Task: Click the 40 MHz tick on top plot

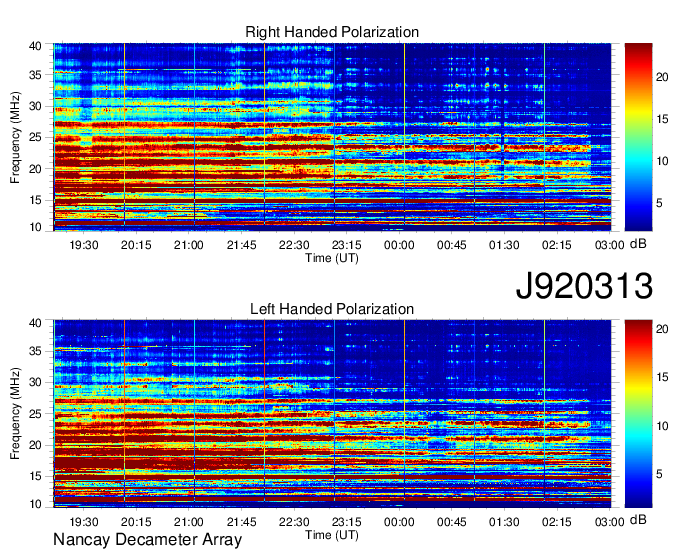Action: click(x=35, y=46)
